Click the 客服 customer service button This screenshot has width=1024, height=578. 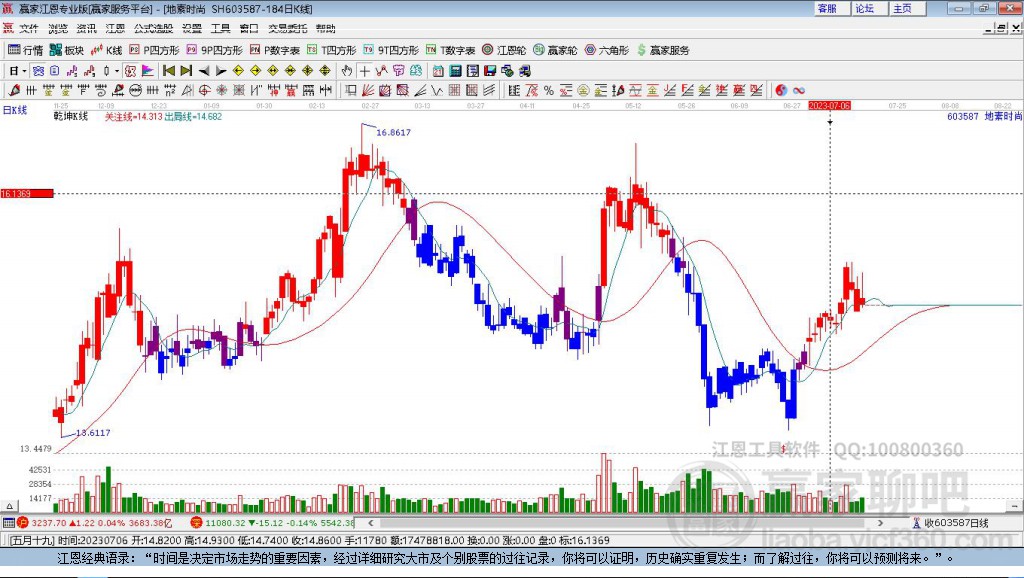click(x=827, y=8)
